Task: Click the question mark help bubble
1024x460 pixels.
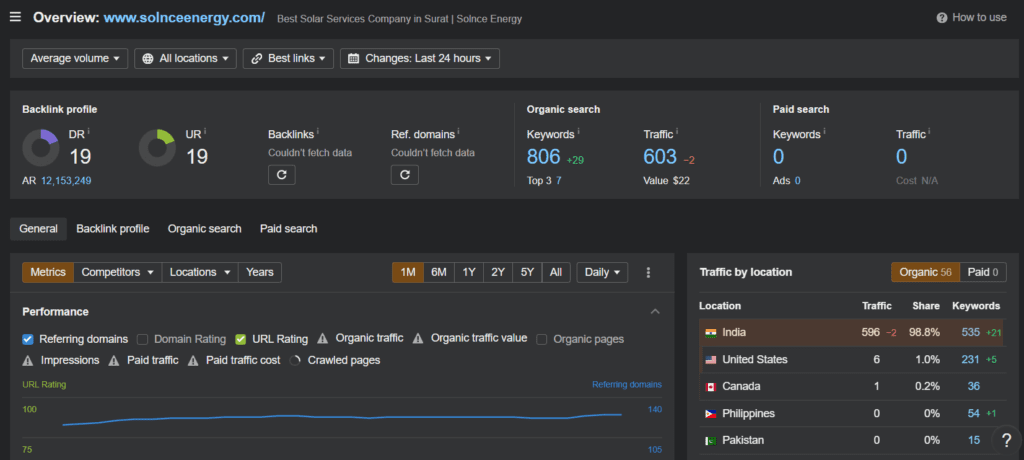Action: 1006,440
